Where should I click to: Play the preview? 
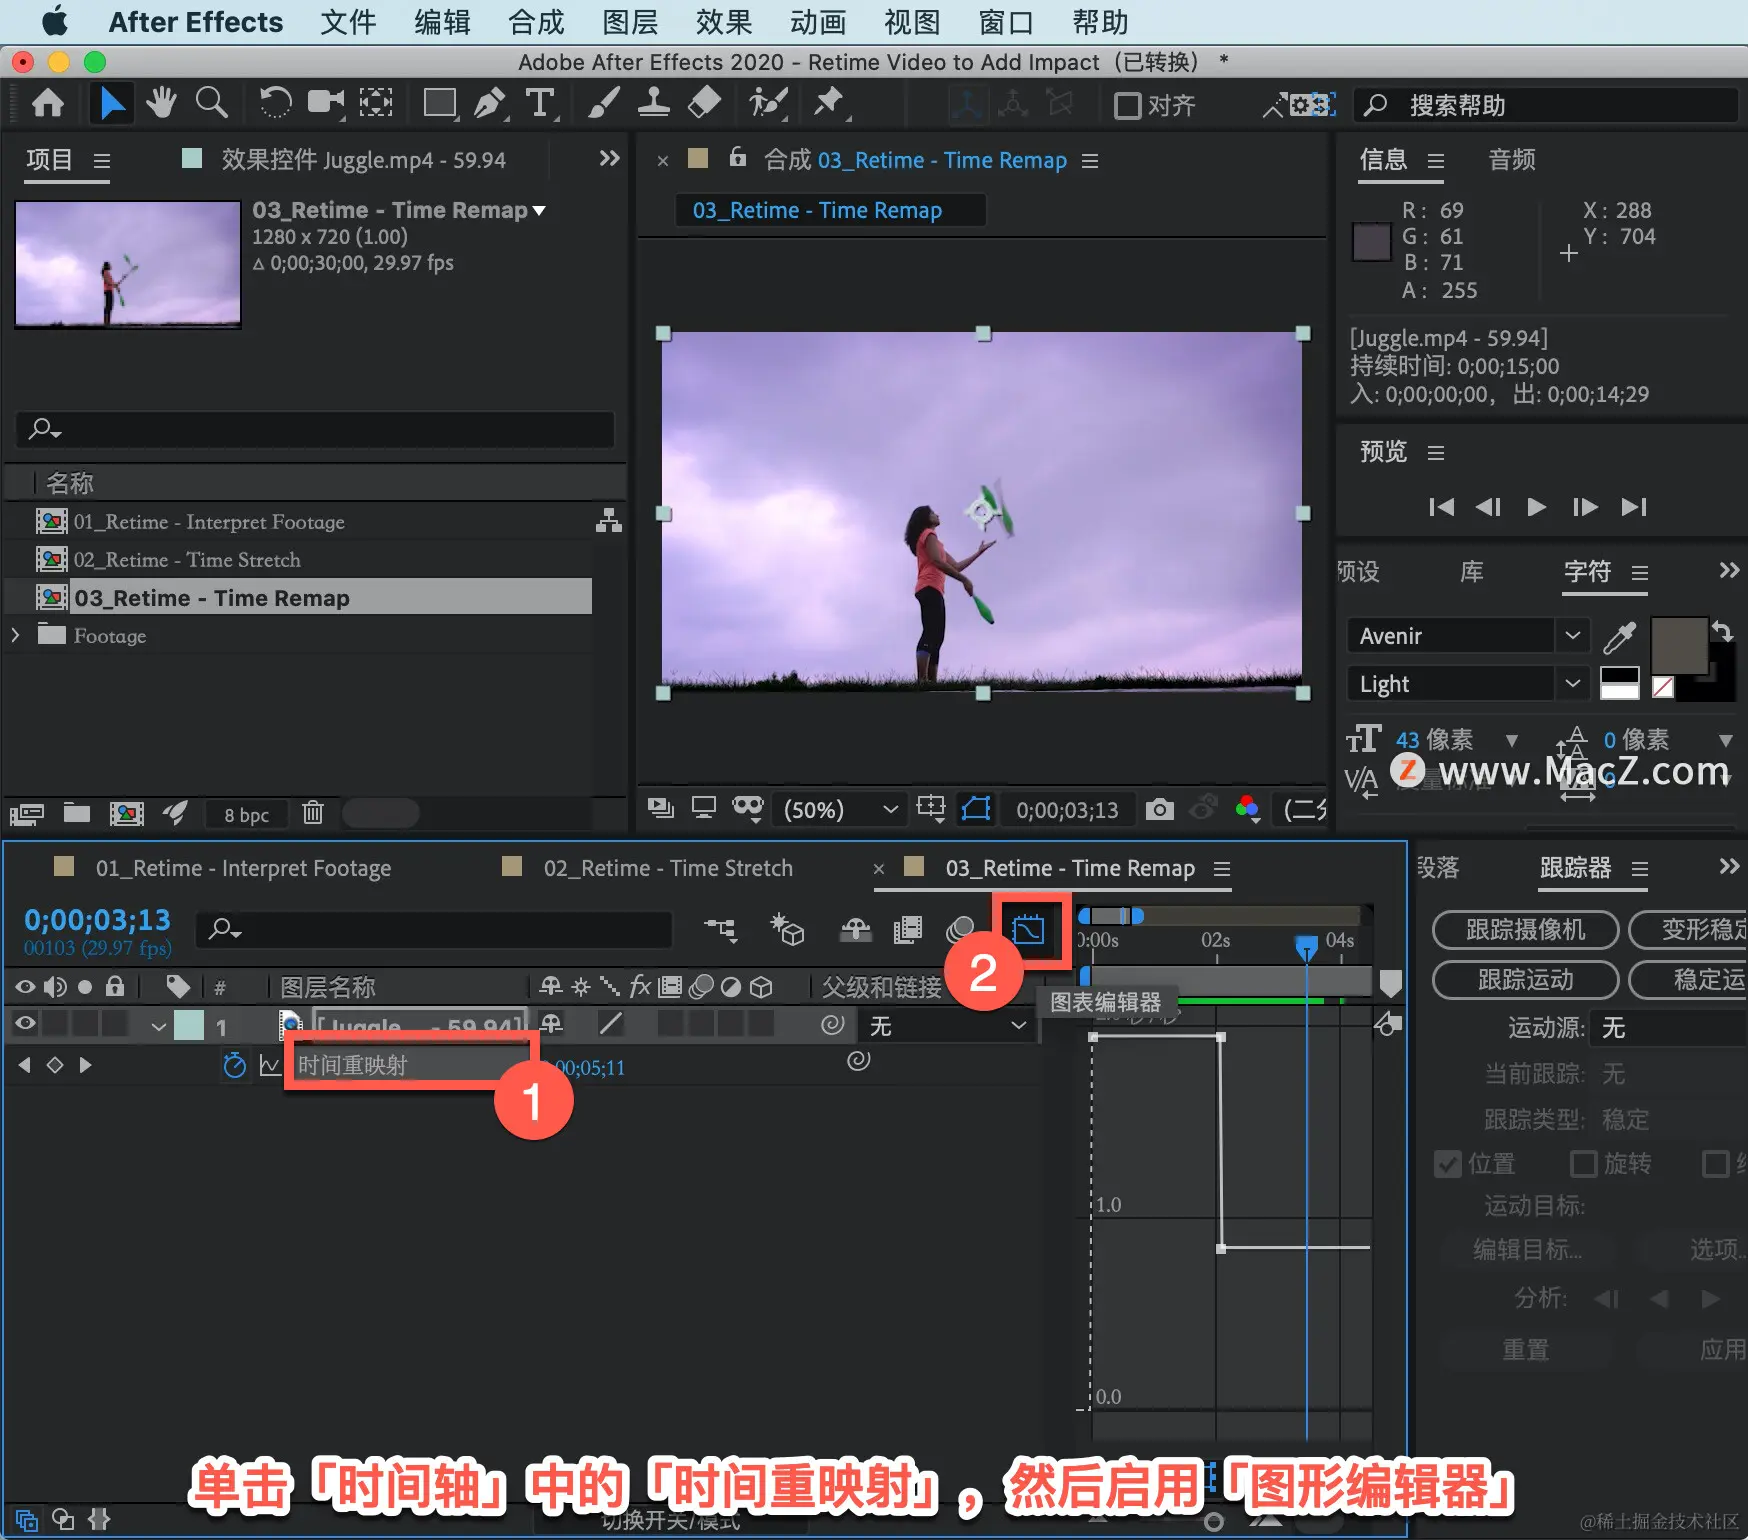[x=1536, y=507]
